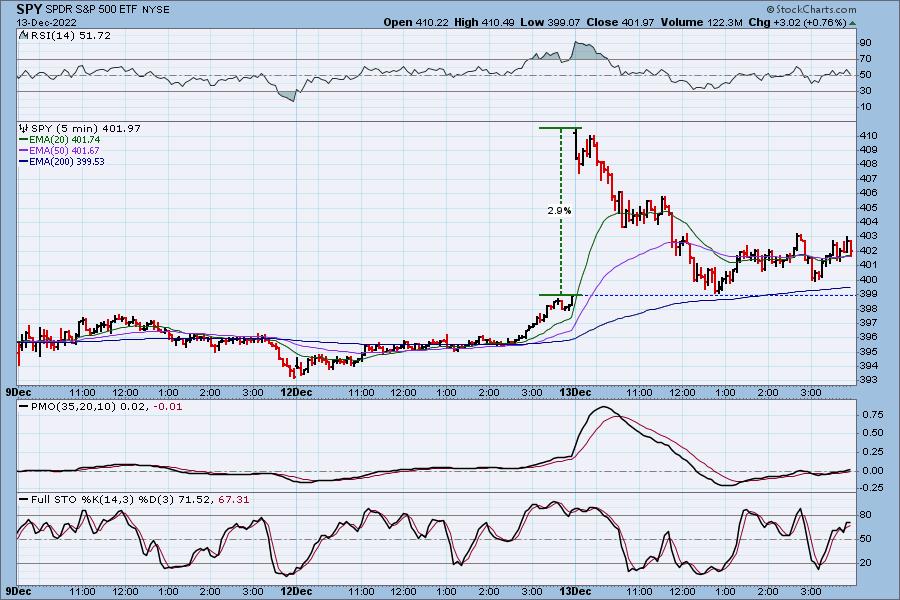
Task: Click the 67.31 %D value in STO legend
Action: [234, 500]
